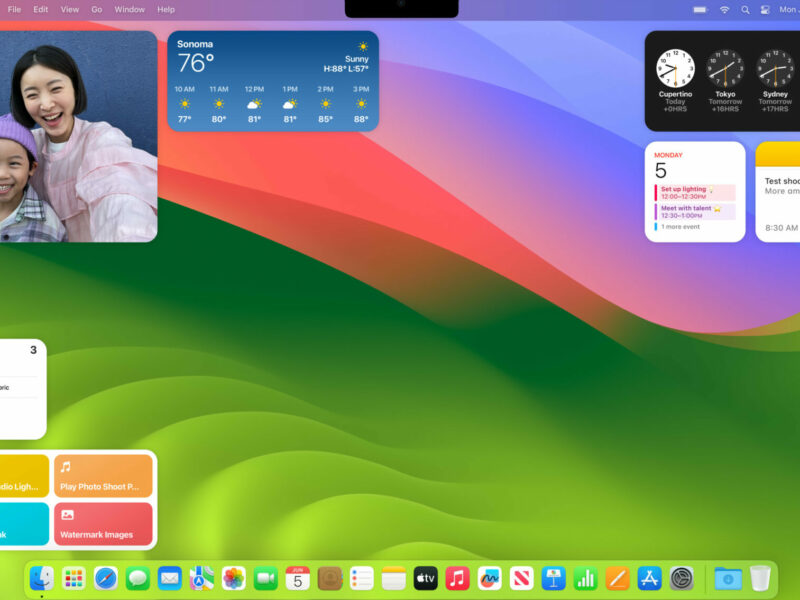Viewport: 800px width, 600px height.
Task: Run the yellow shortcut ending in "dio Ligh..."
Action: click(24, 476)
